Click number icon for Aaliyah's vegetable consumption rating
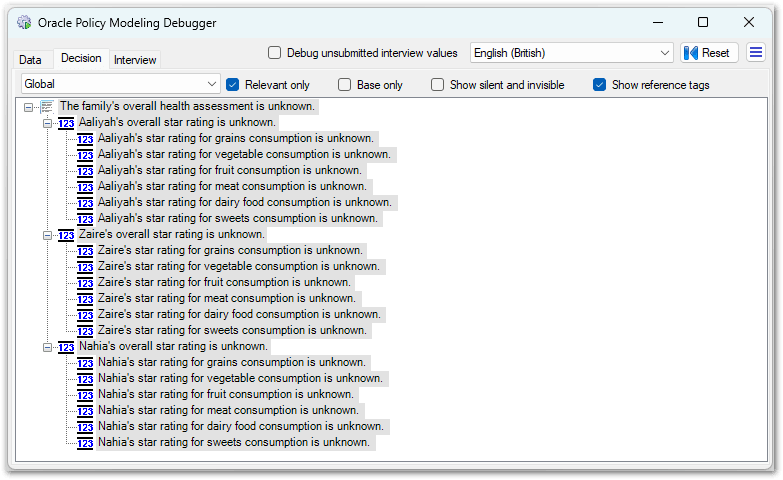 coord(85,155)
